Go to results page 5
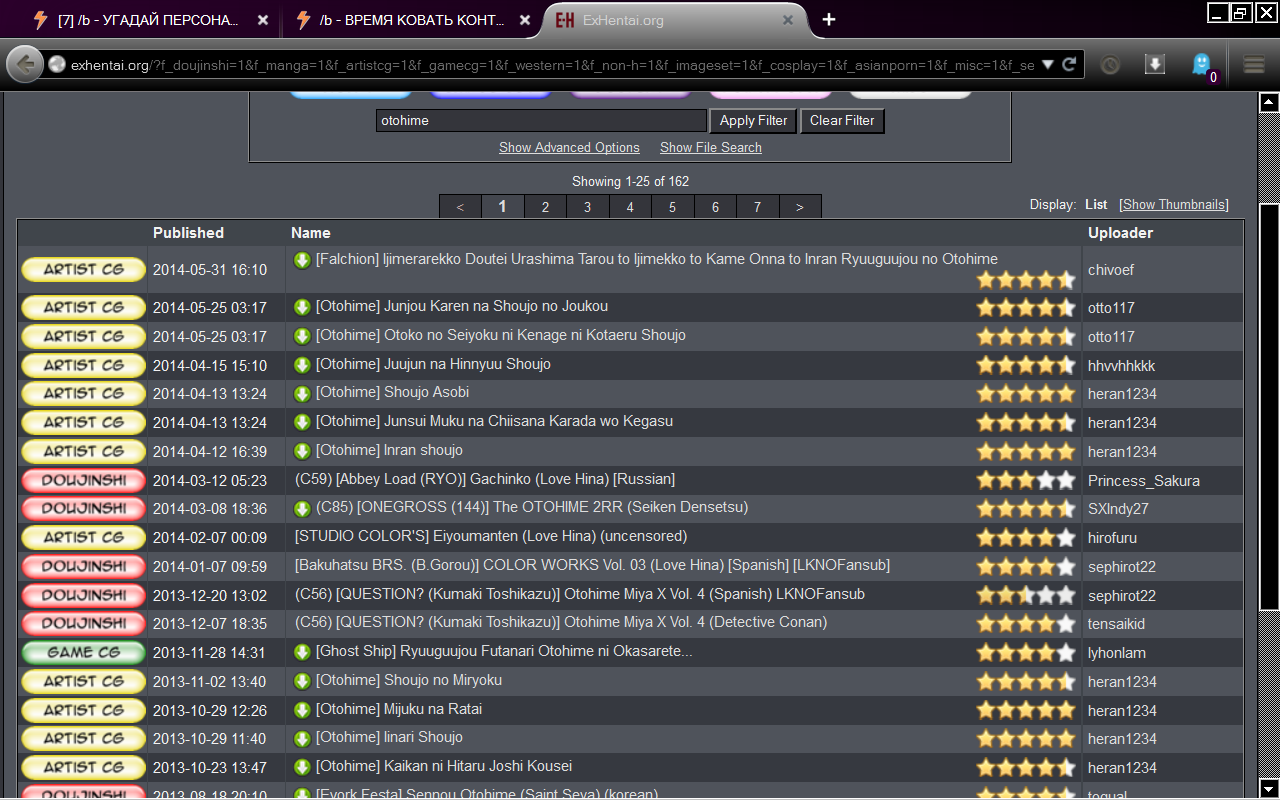Image resolution: width=1280 pixels, height=800 pixels. coord(673,207)
